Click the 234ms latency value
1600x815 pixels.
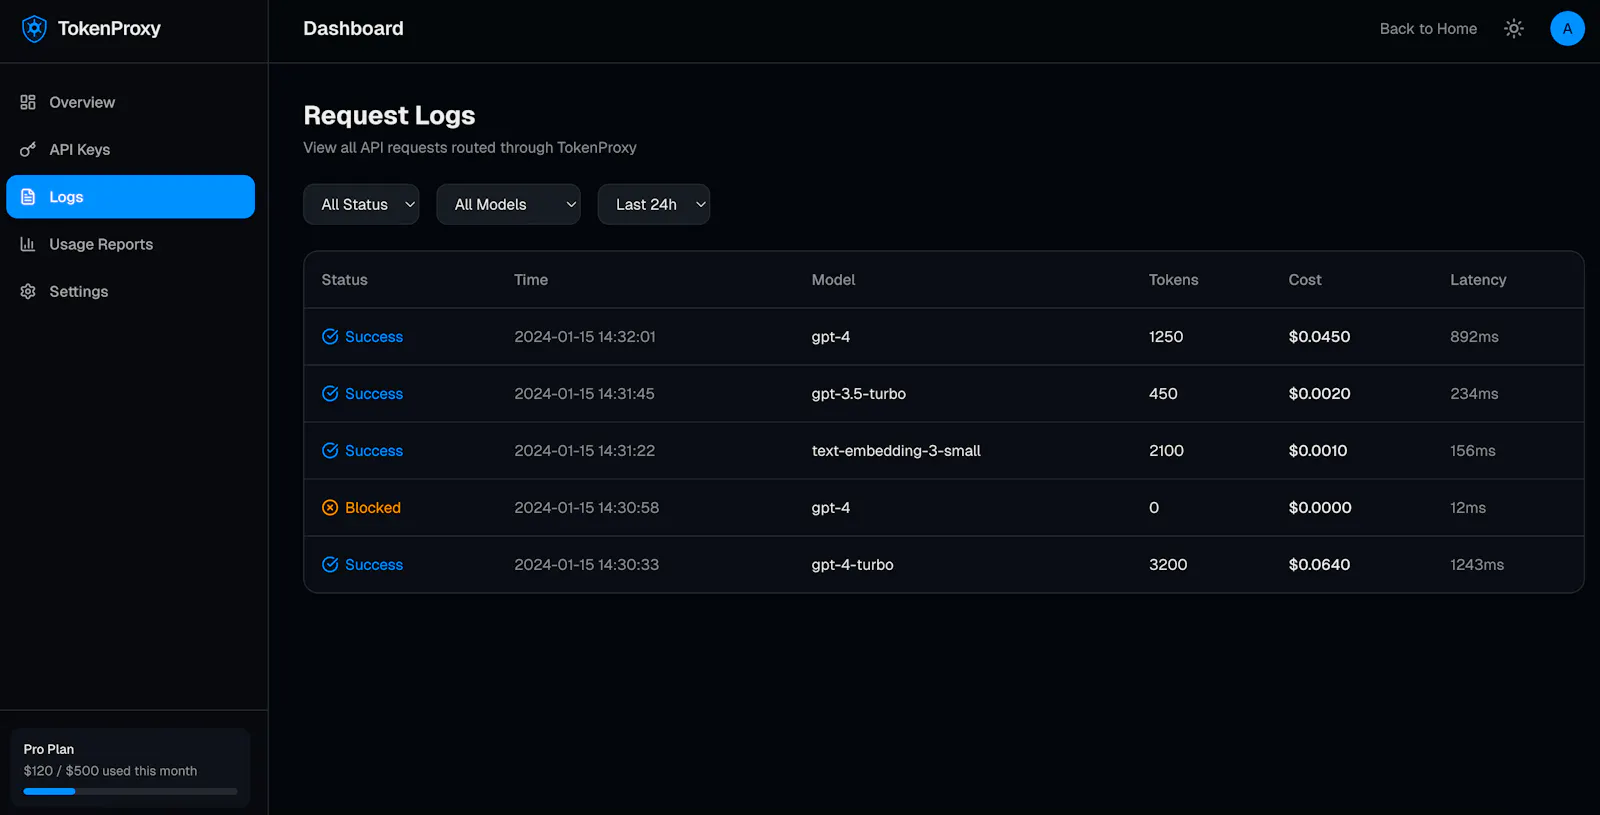point(1474,394)
